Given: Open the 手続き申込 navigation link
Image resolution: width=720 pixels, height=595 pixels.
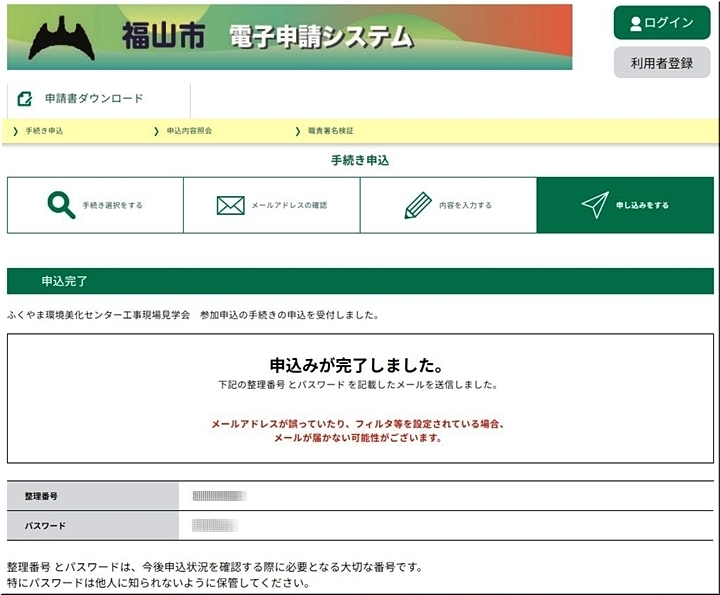Looking at the screenshot, I should pos(44,131).
